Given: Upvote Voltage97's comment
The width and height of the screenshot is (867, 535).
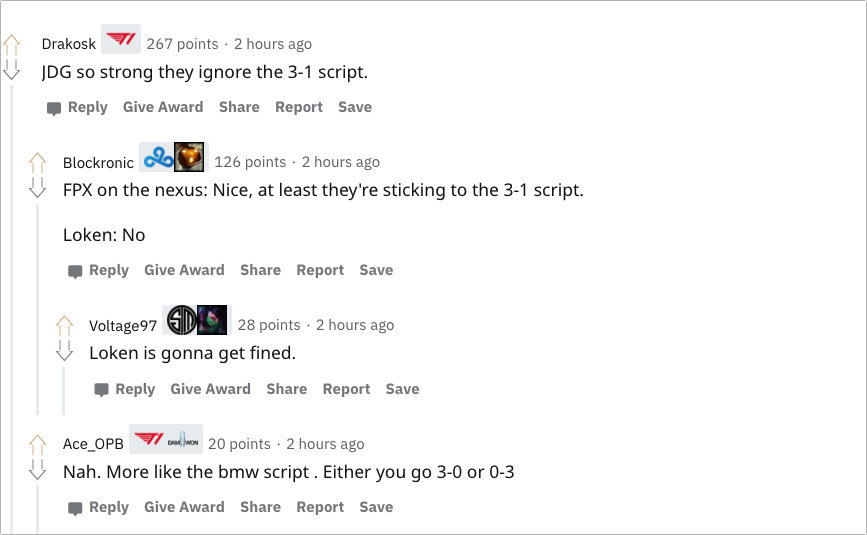Looking at the screenshot, I should coord(65,324).
